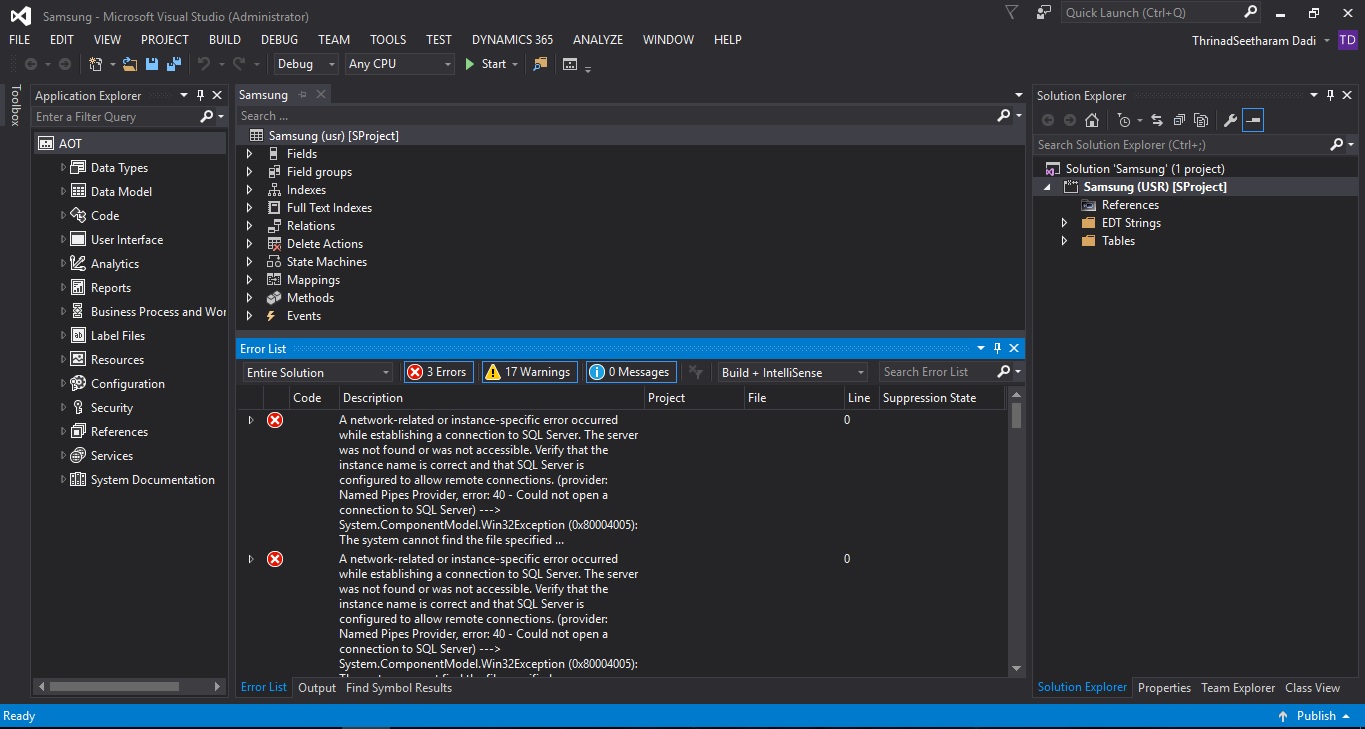Open the BUILD menu
This screenshot has width=1365, height=729.
click(225, 40)
